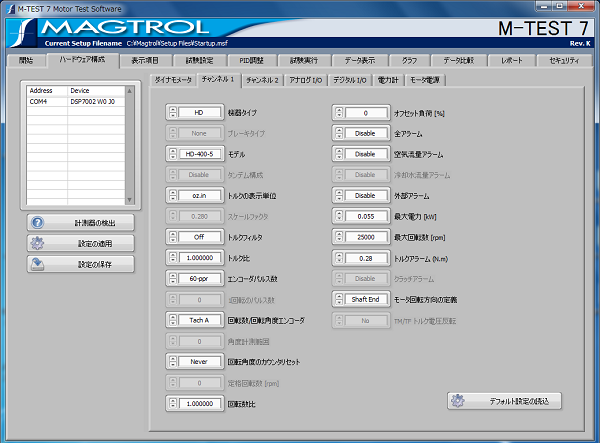Switch to the レポート tab

512,60
